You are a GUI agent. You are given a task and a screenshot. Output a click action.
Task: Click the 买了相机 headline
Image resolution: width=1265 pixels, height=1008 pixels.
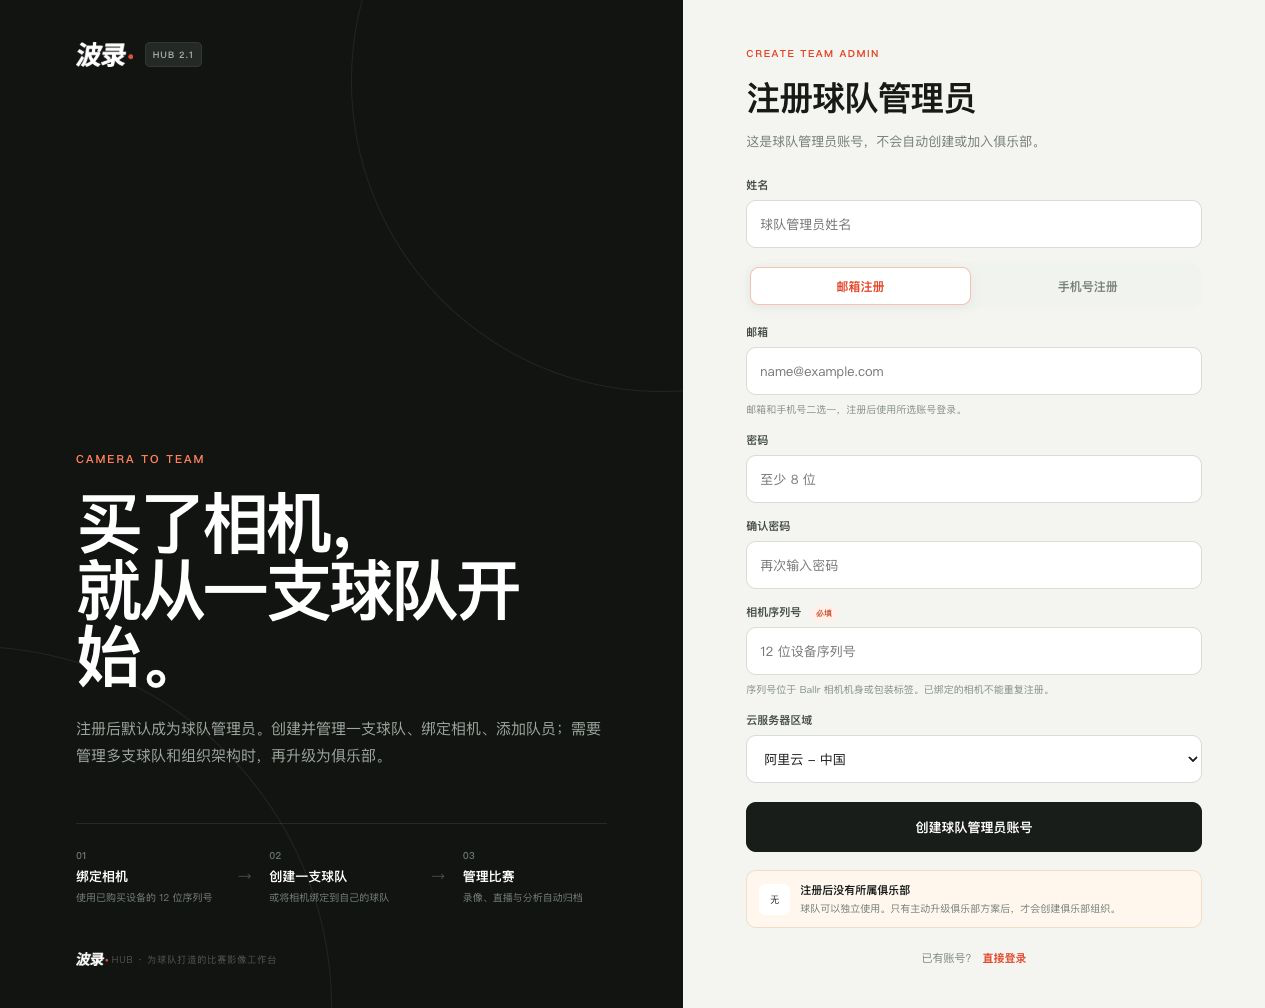click(214, 524)
